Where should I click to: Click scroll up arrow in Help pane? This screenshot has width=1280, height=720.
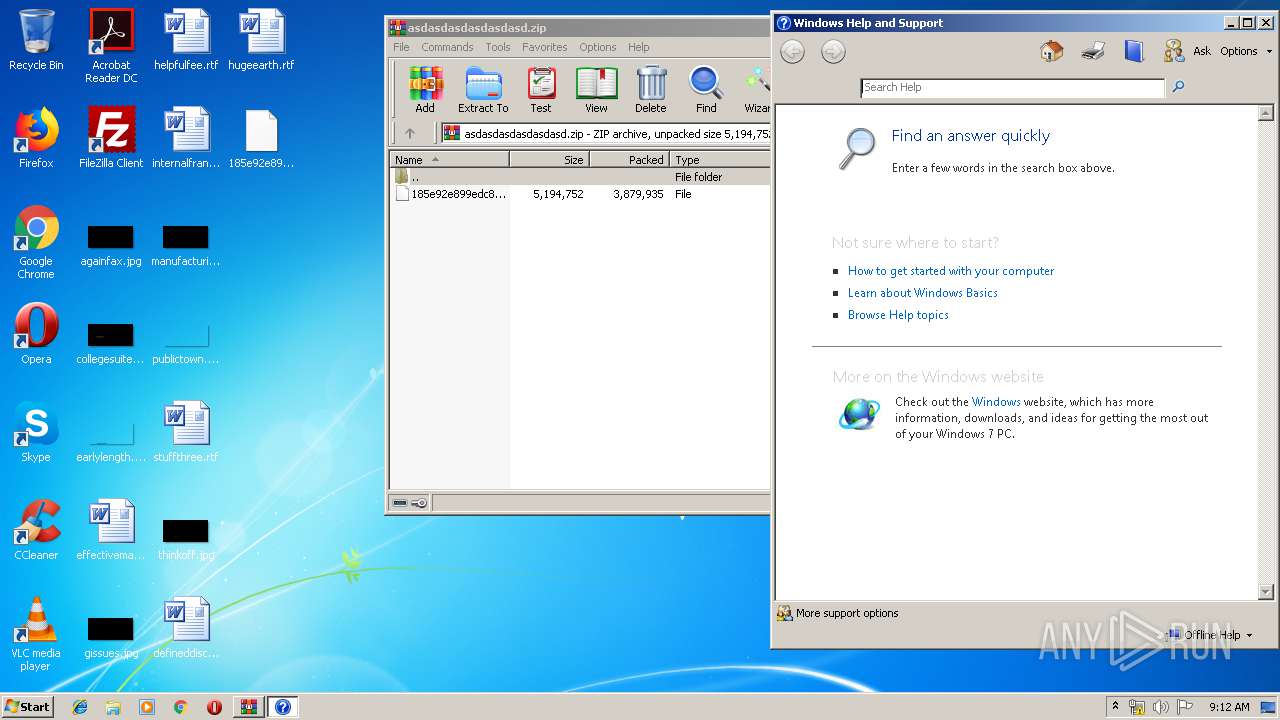[x=1266, y=113]
